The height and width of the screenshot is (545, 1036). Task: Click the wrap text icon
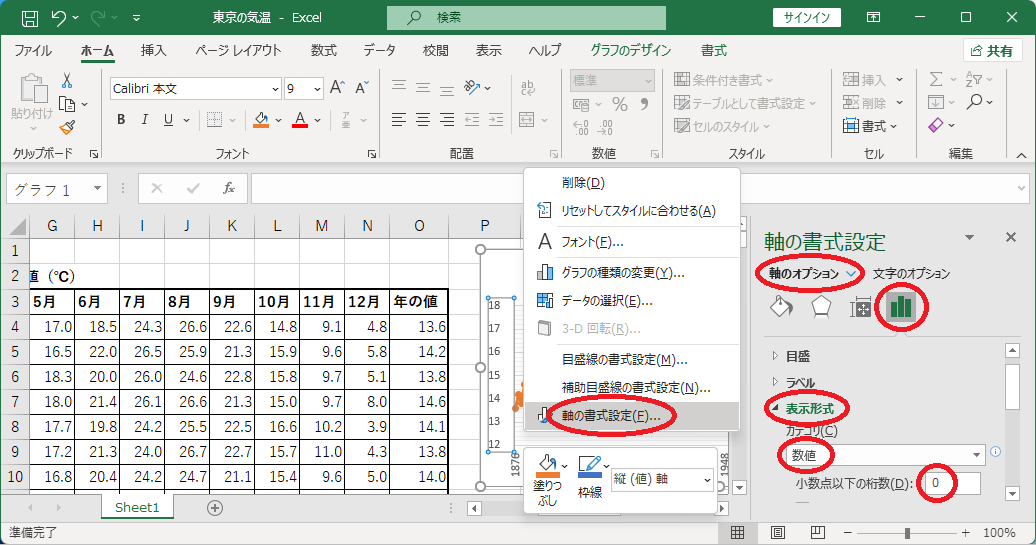[x=527, y=87]
